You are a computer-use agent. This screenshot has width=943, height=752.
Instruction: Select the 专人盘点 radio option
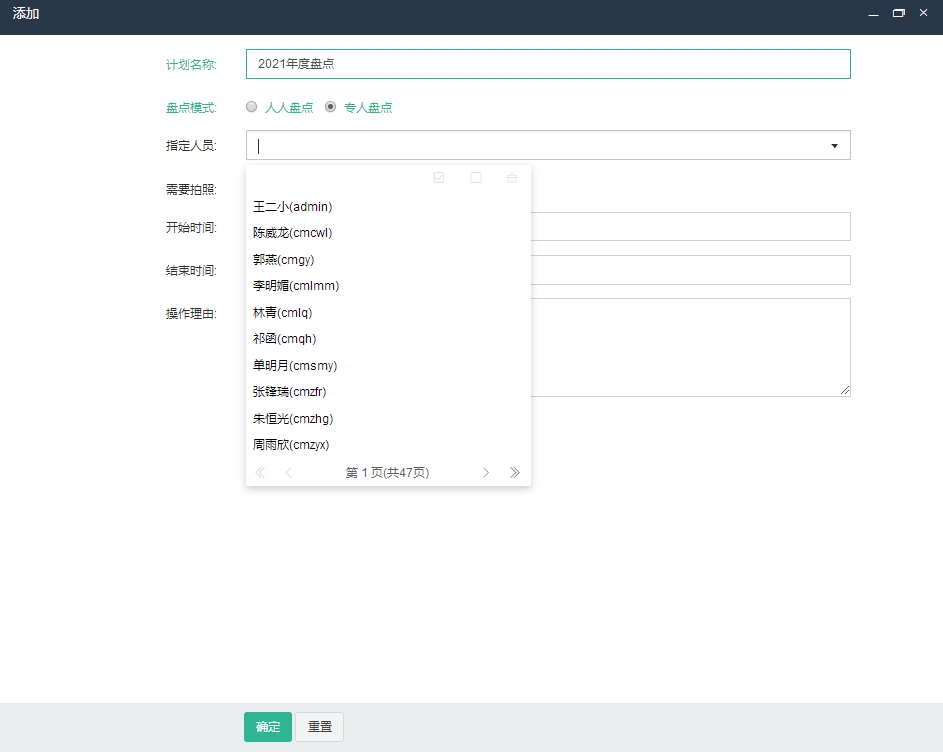[x=331, y=107]
